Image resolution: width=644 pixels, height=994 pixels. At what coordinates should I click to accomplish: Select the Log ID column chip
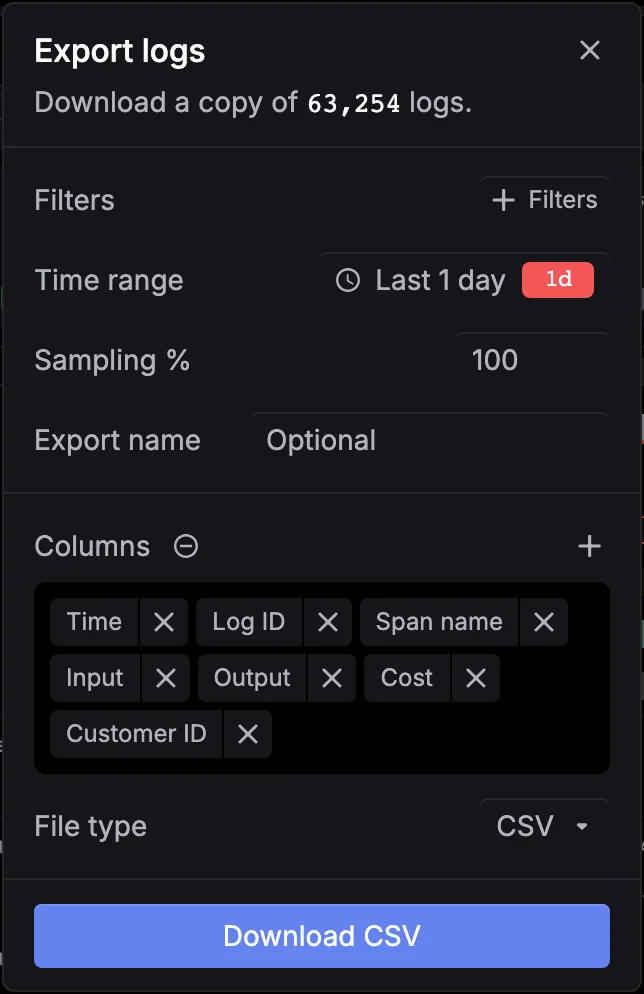249,622
